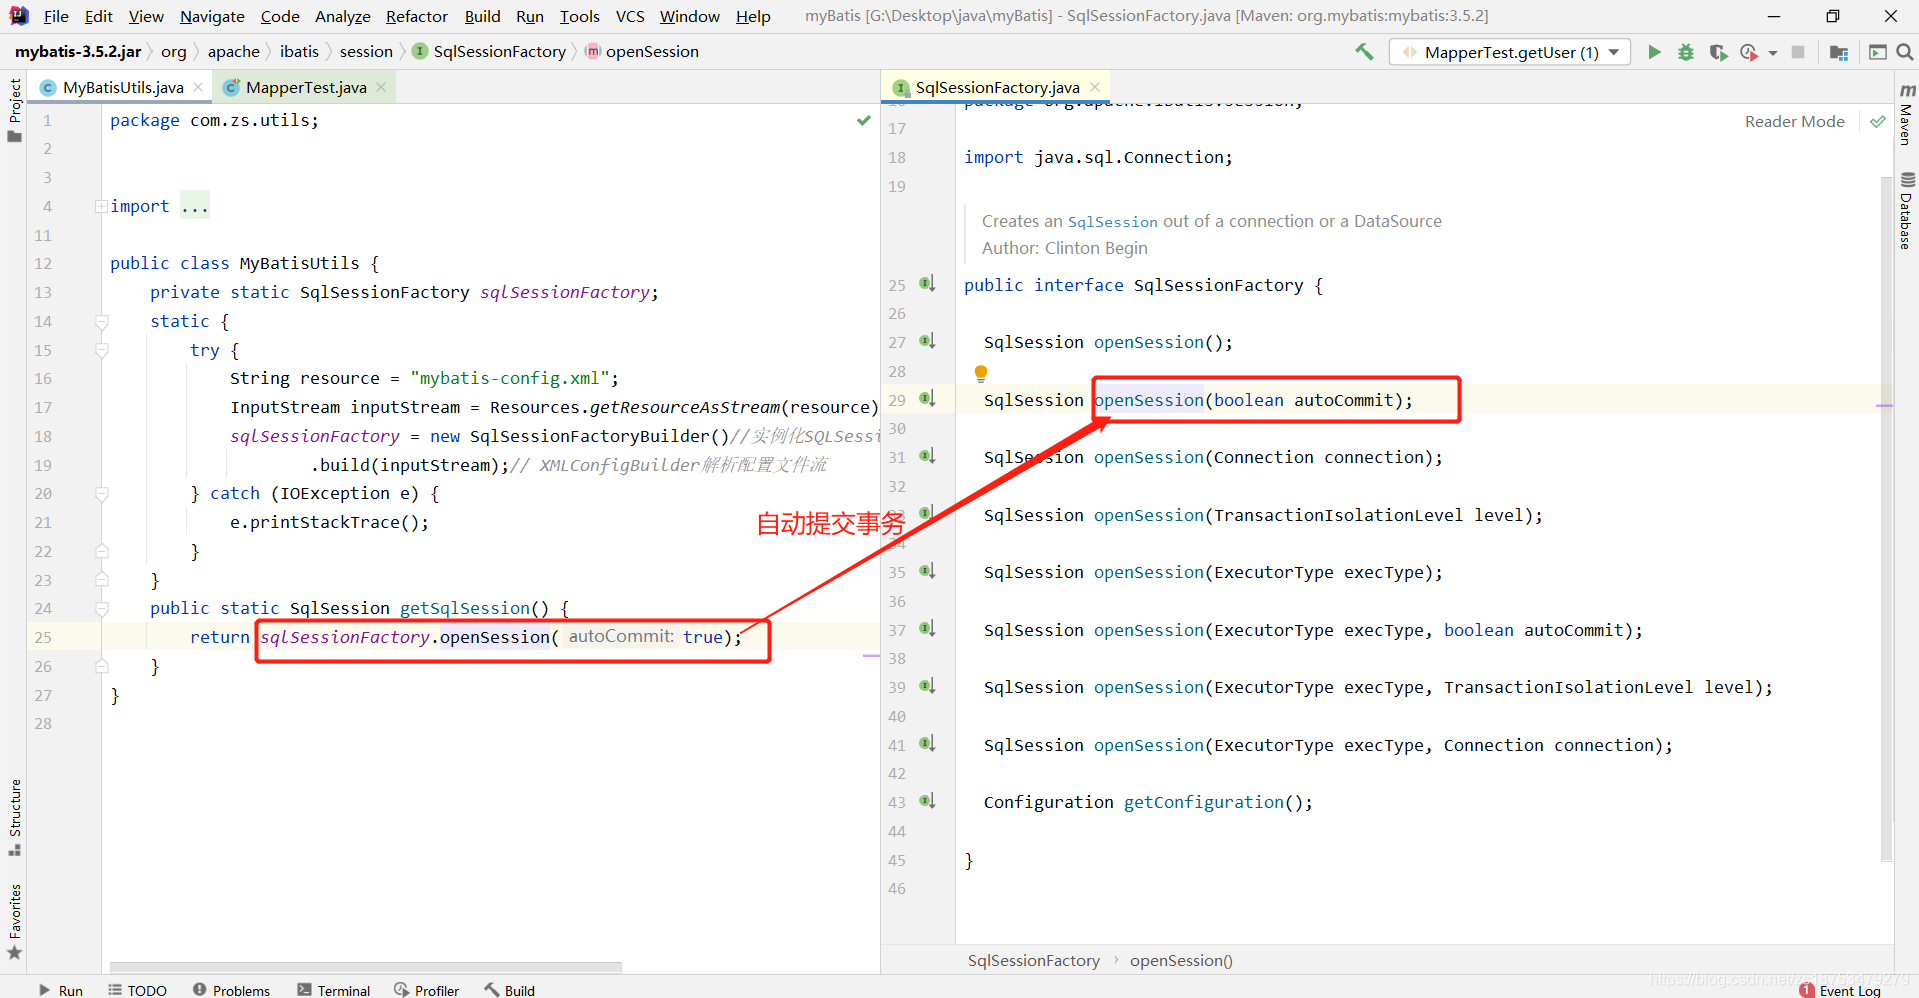The width and height of the screenshot is (1919, 998).
Task: Click the implementations gutter icon on line 39
Action: click(x=927, y=686)
